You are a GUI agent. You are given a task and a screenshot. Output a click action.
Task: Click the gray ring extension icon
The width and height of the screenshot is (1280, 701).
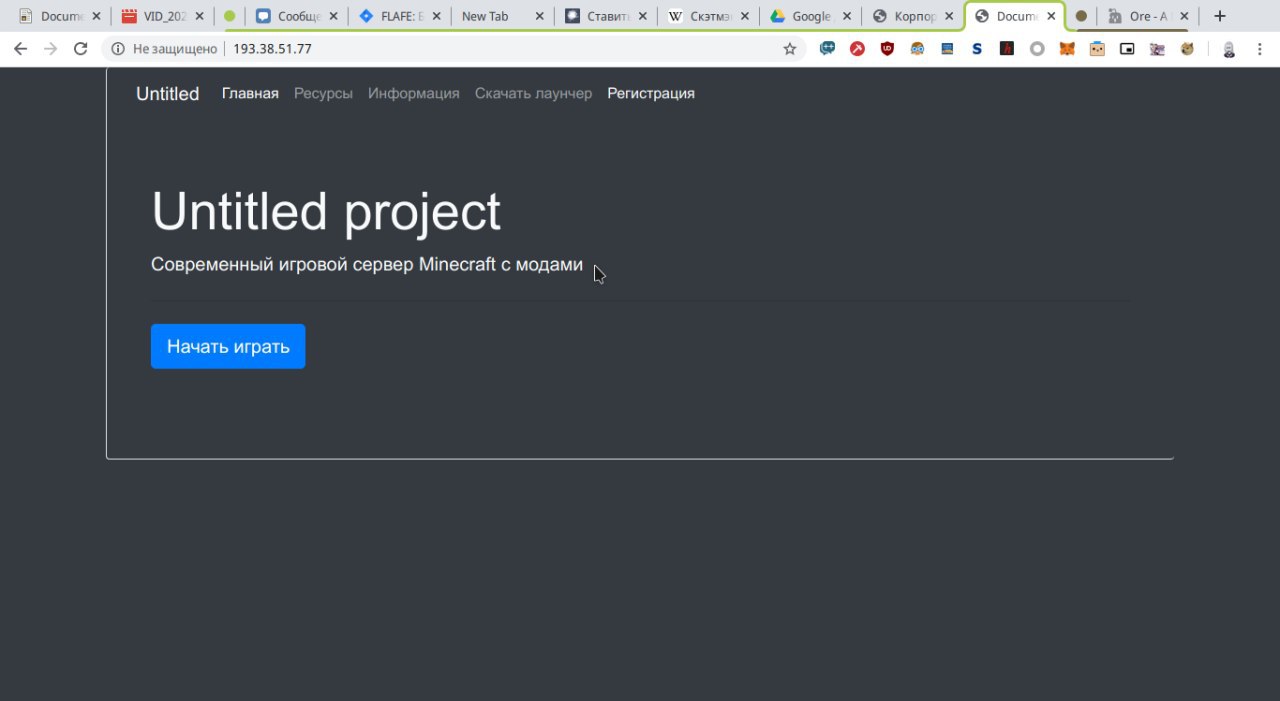[1037, 48]
